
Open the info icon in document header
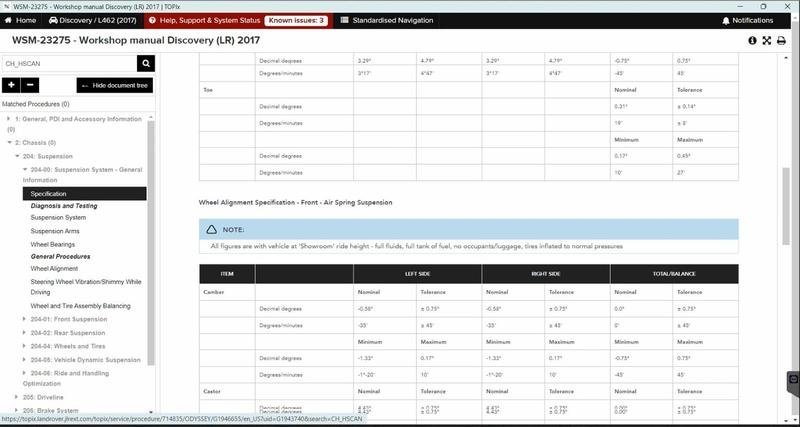pos(752,40)
